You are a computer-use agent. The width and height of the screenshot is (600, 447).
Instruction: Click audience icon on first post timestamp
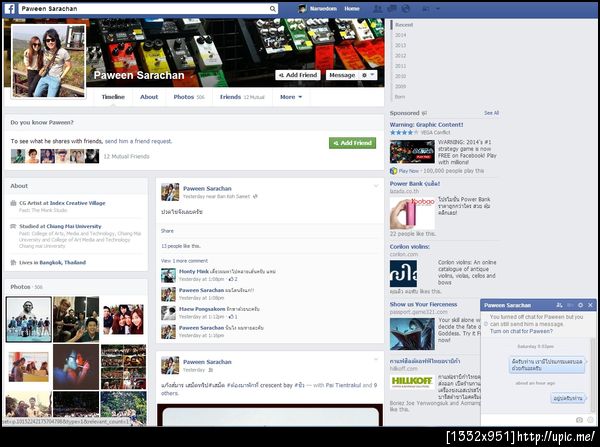255,196
